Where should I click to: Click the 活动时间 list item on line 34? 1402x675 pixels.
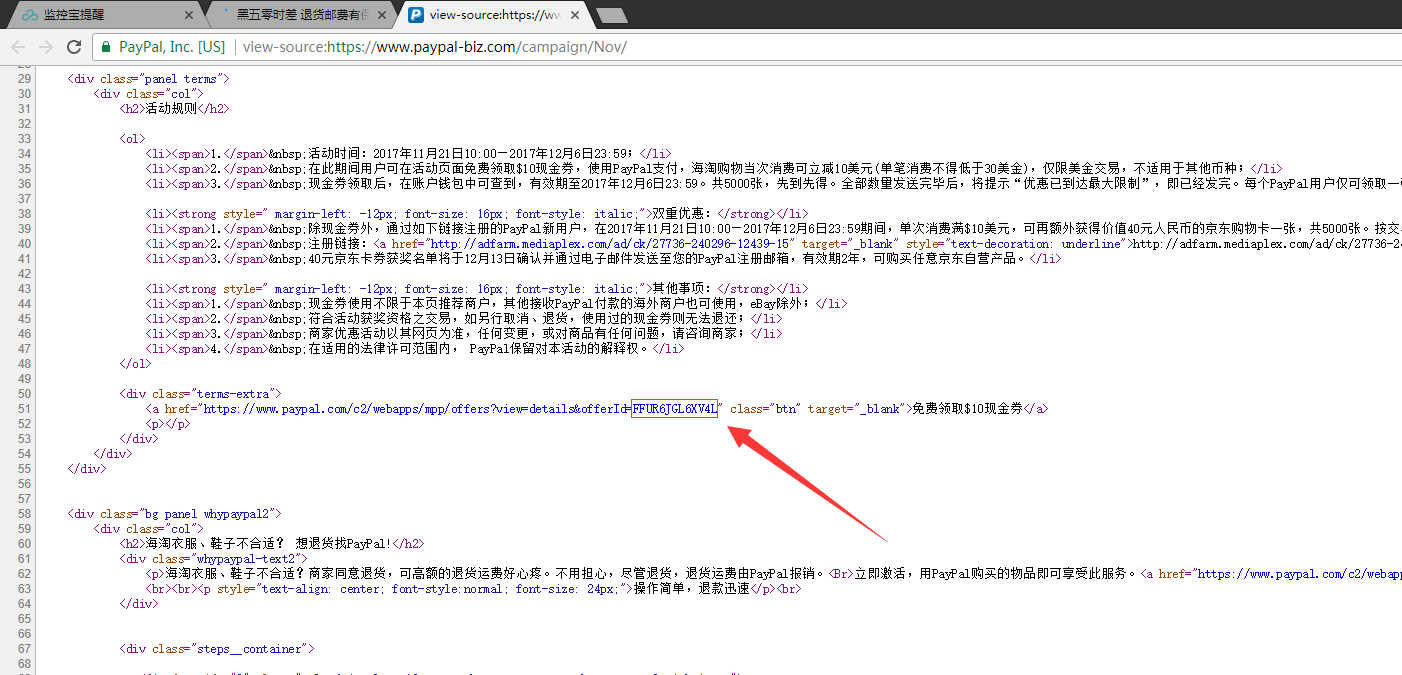pos(409,154)
